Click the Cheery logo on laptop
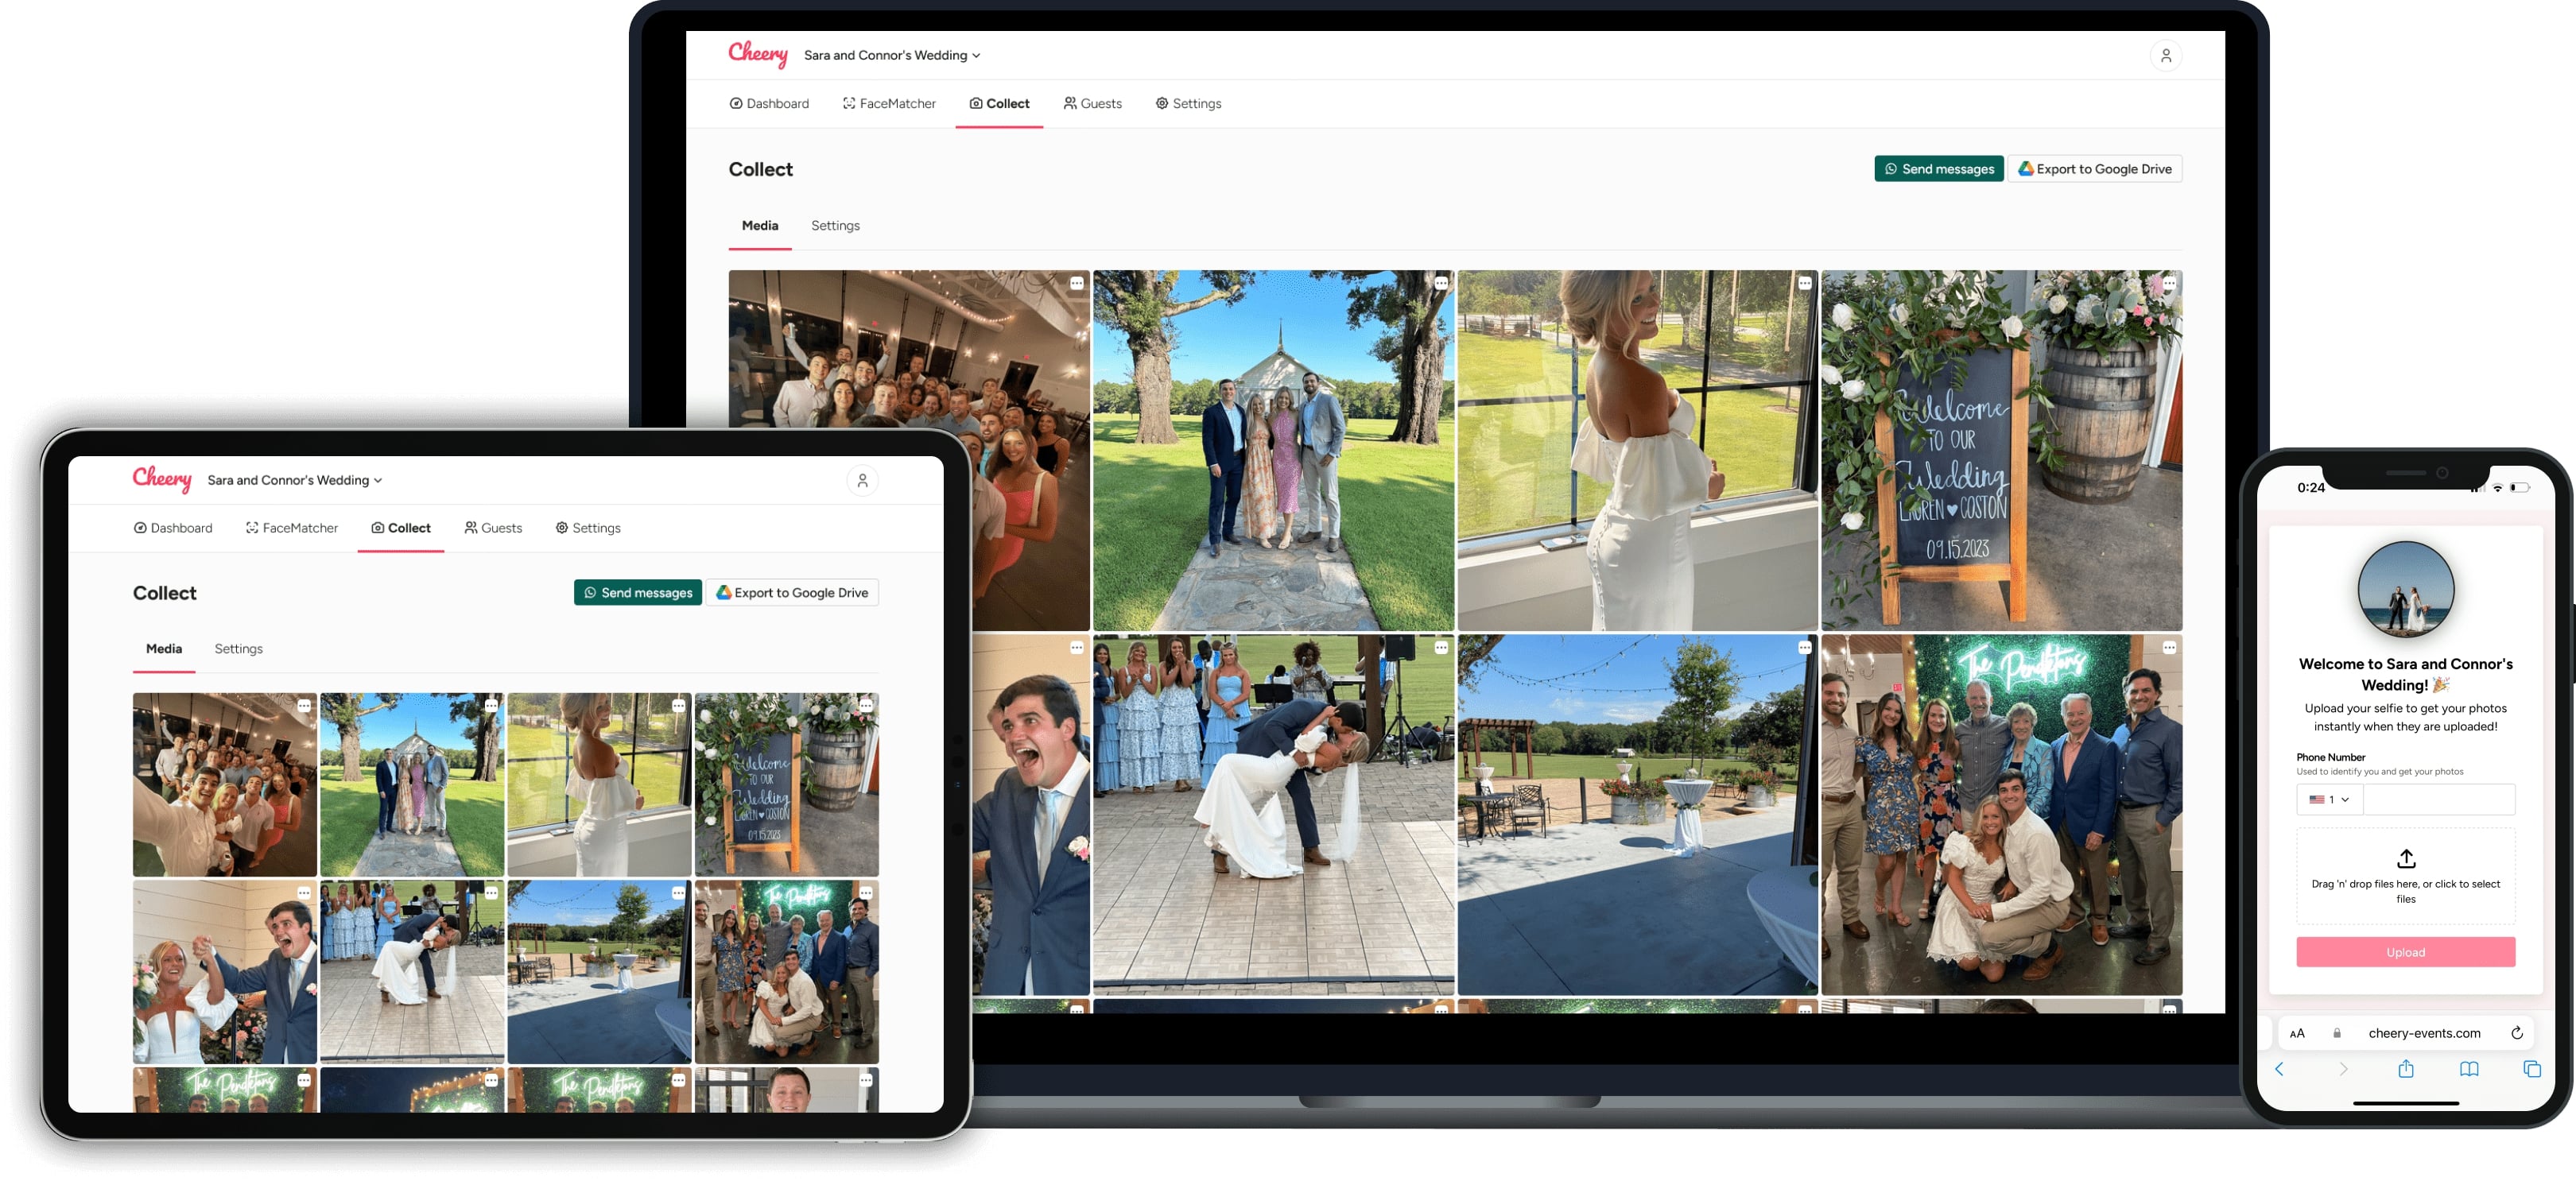Screen dimensions: 2576x1181 click(757, 54)
